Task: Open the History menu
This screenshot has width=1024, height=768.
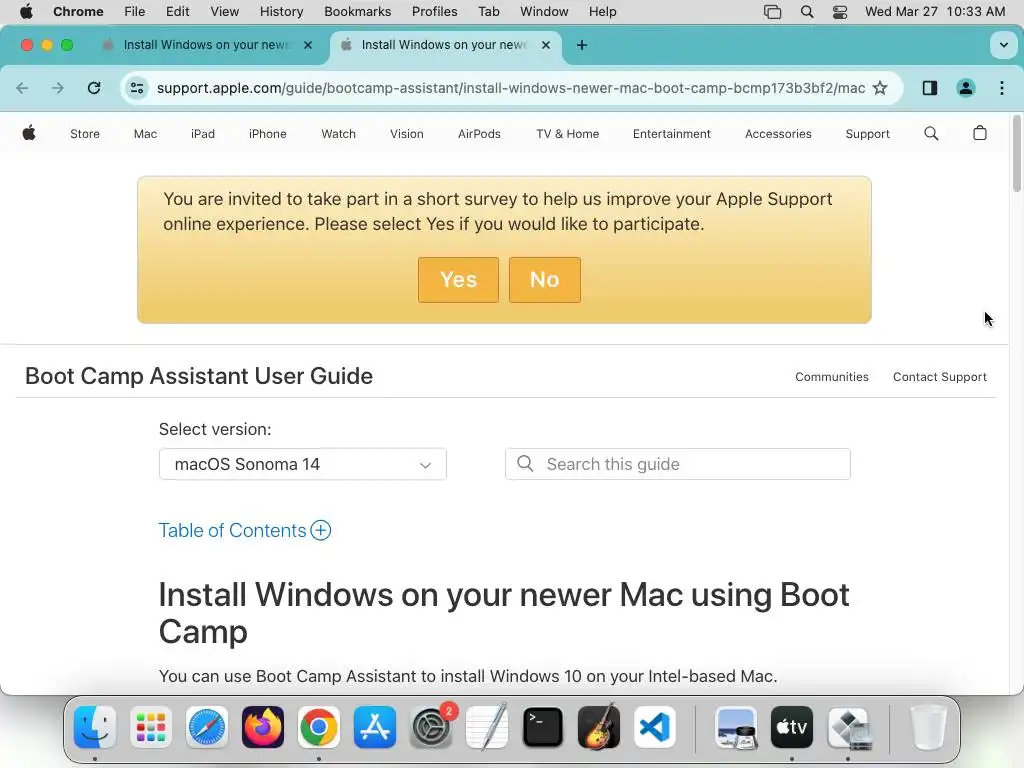Action: coord(281,12)
